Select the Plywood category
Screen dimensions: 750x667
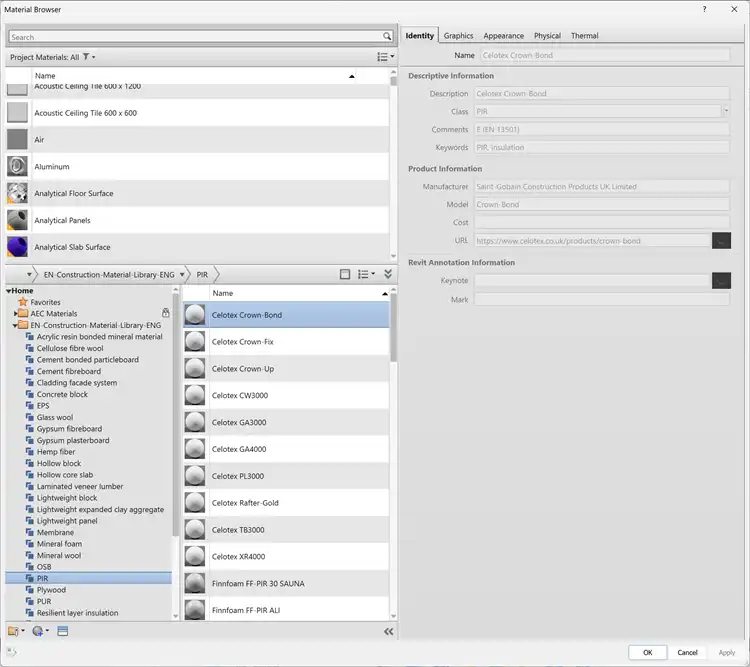51,590
